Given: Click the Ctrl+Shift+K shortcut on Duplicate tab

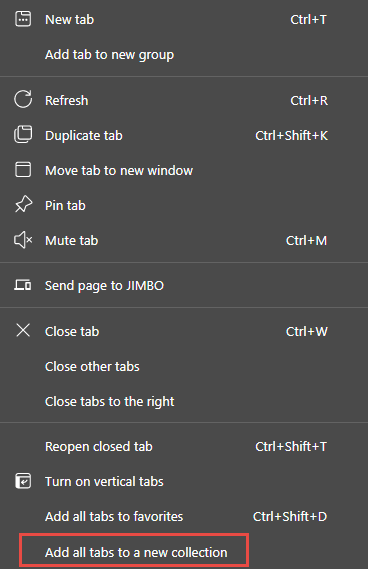Looking at the screenshot, I should point(291,135).
